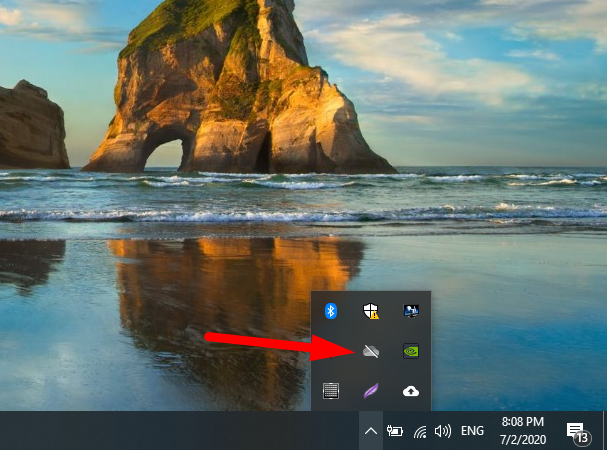Open calendar from the 8:08 PM clock
The height and width of the screenshot is (450, 607).
(521, 431)
